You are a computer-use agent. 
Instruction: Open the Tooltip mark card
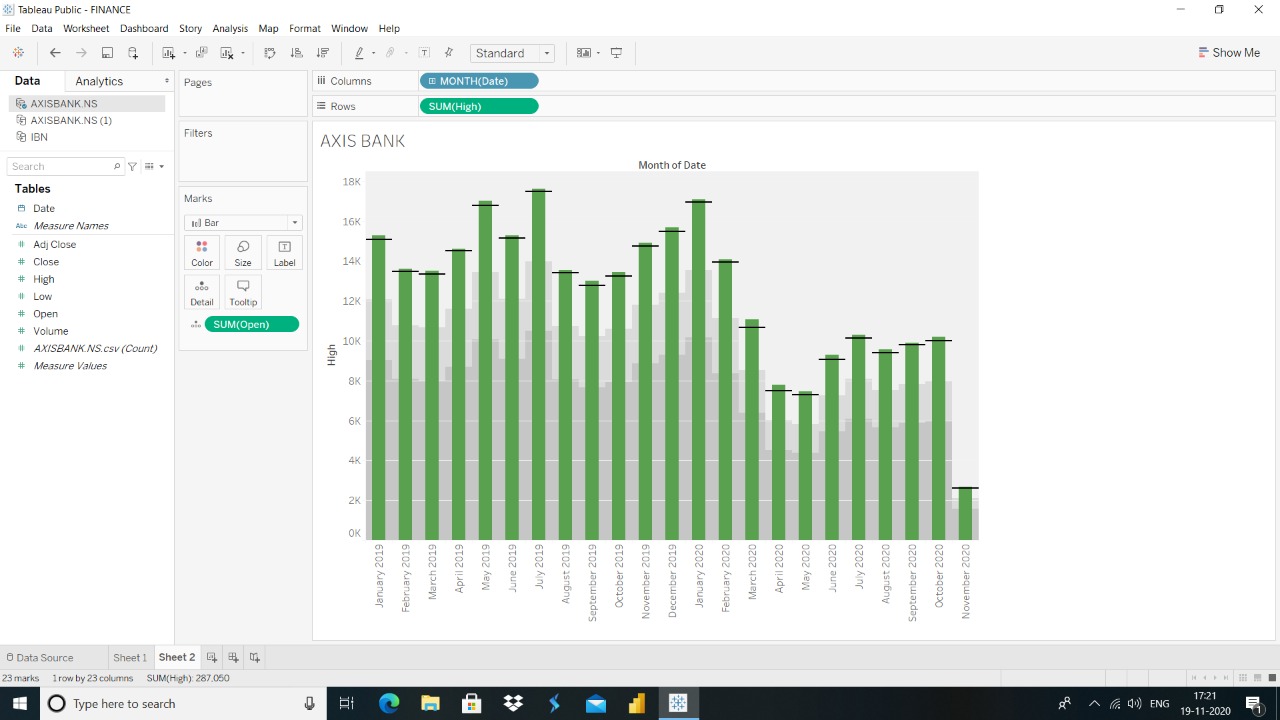coord(243,292)
